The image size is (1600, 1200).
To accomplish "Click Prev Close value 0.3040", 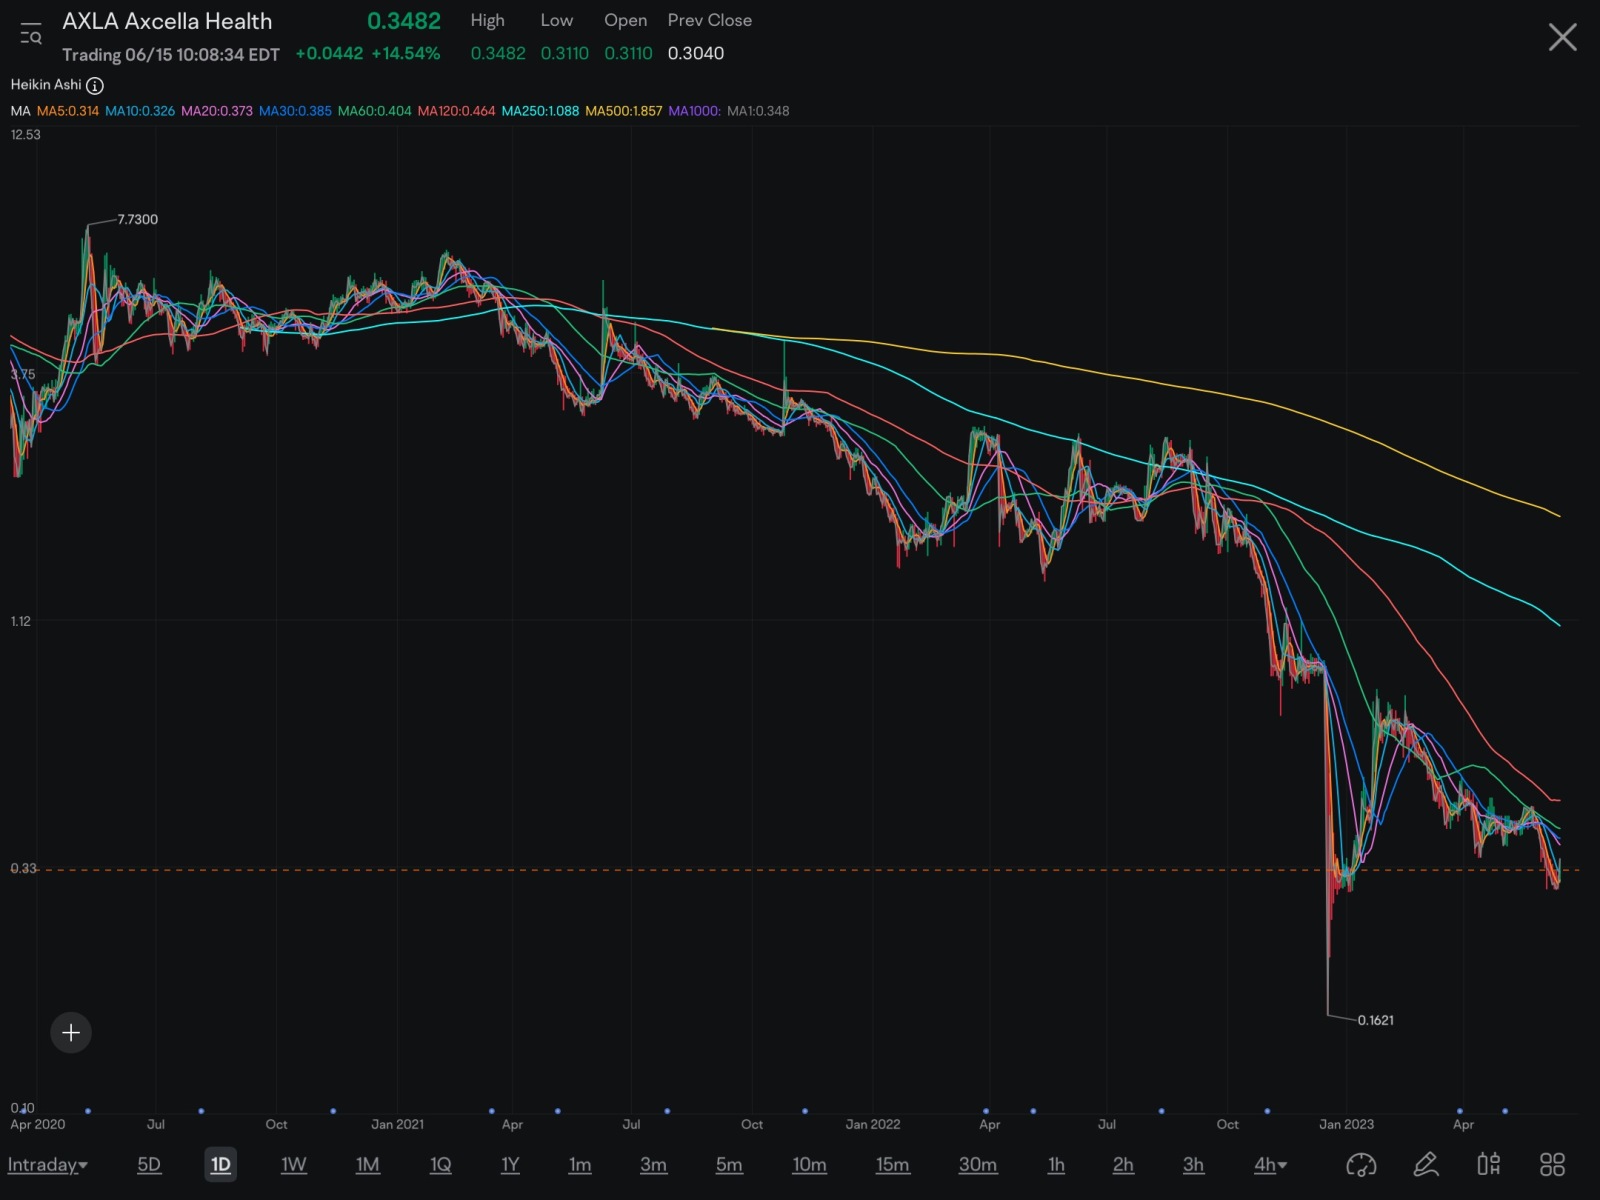I will (x=696, y=54).
